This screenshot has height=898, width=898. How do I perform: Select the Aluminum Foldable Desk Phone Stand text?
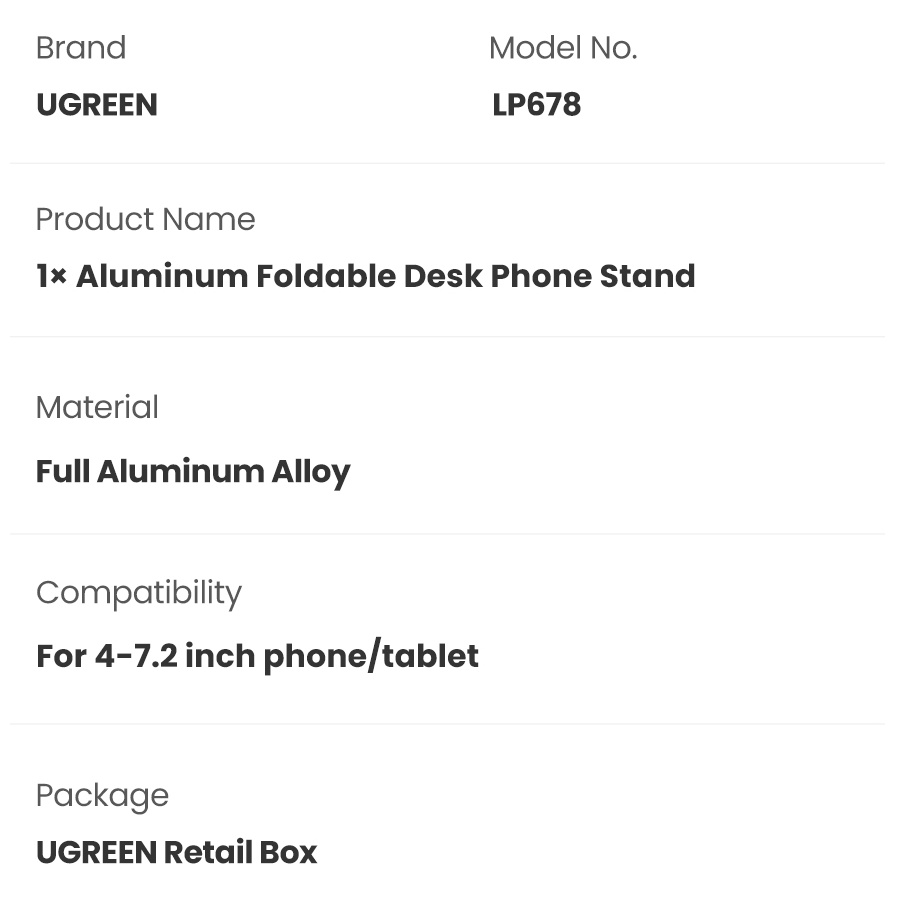point(385,276)
